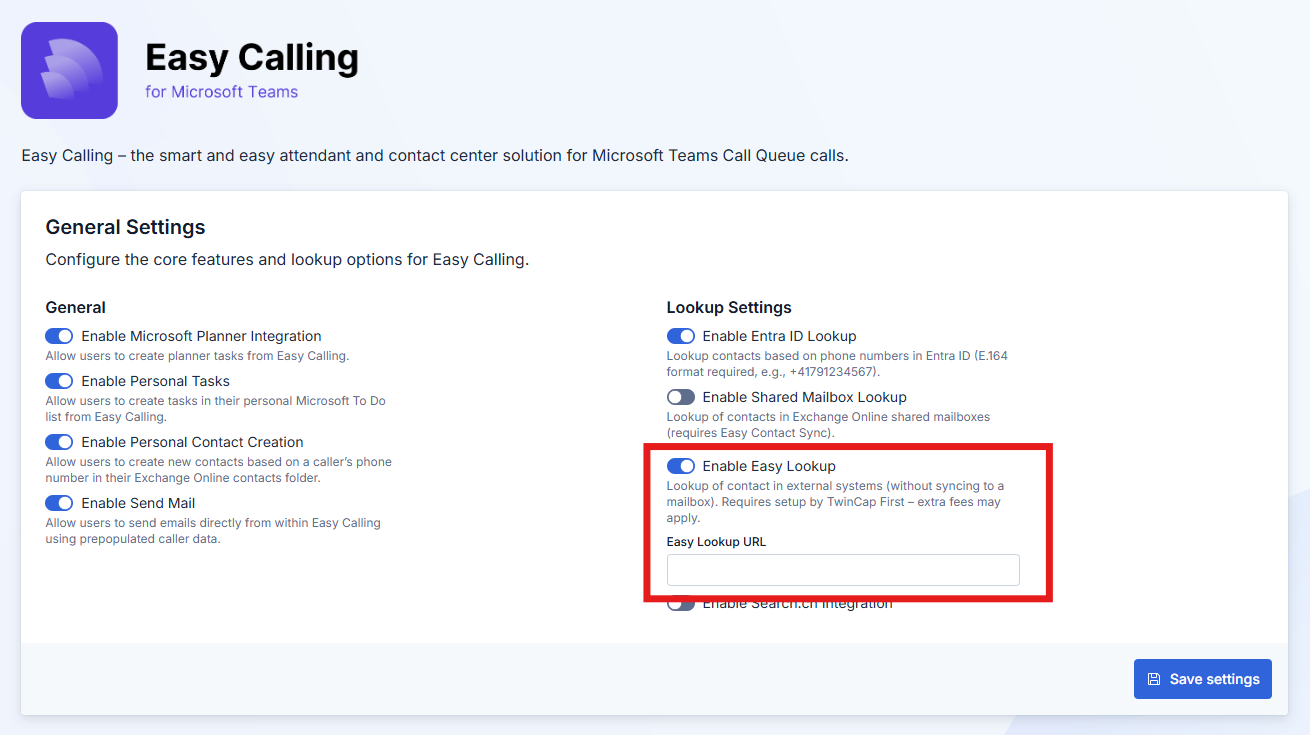Select the General Settings heading
The image size is (1310, 735).
(125, 227)
